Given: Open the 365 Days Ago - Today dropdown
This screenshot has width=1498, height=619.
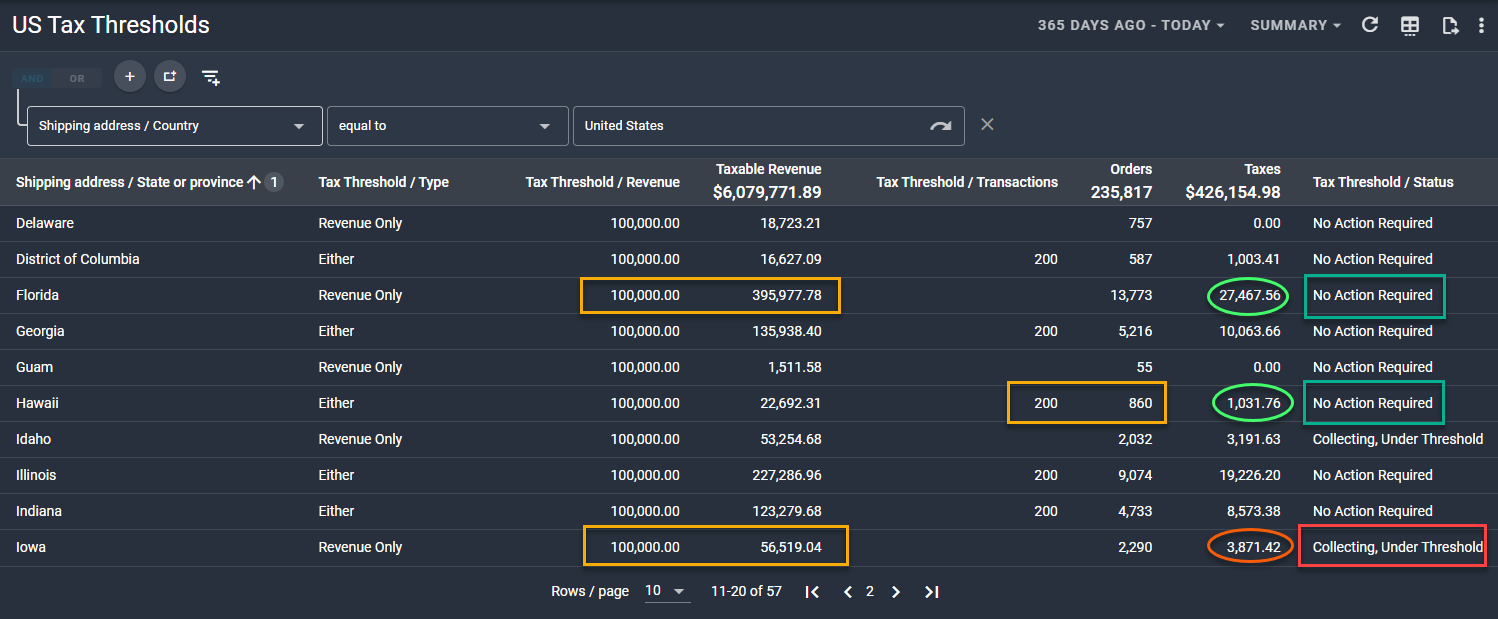Looking at the screenshot, I should [x=1131, y=25].
